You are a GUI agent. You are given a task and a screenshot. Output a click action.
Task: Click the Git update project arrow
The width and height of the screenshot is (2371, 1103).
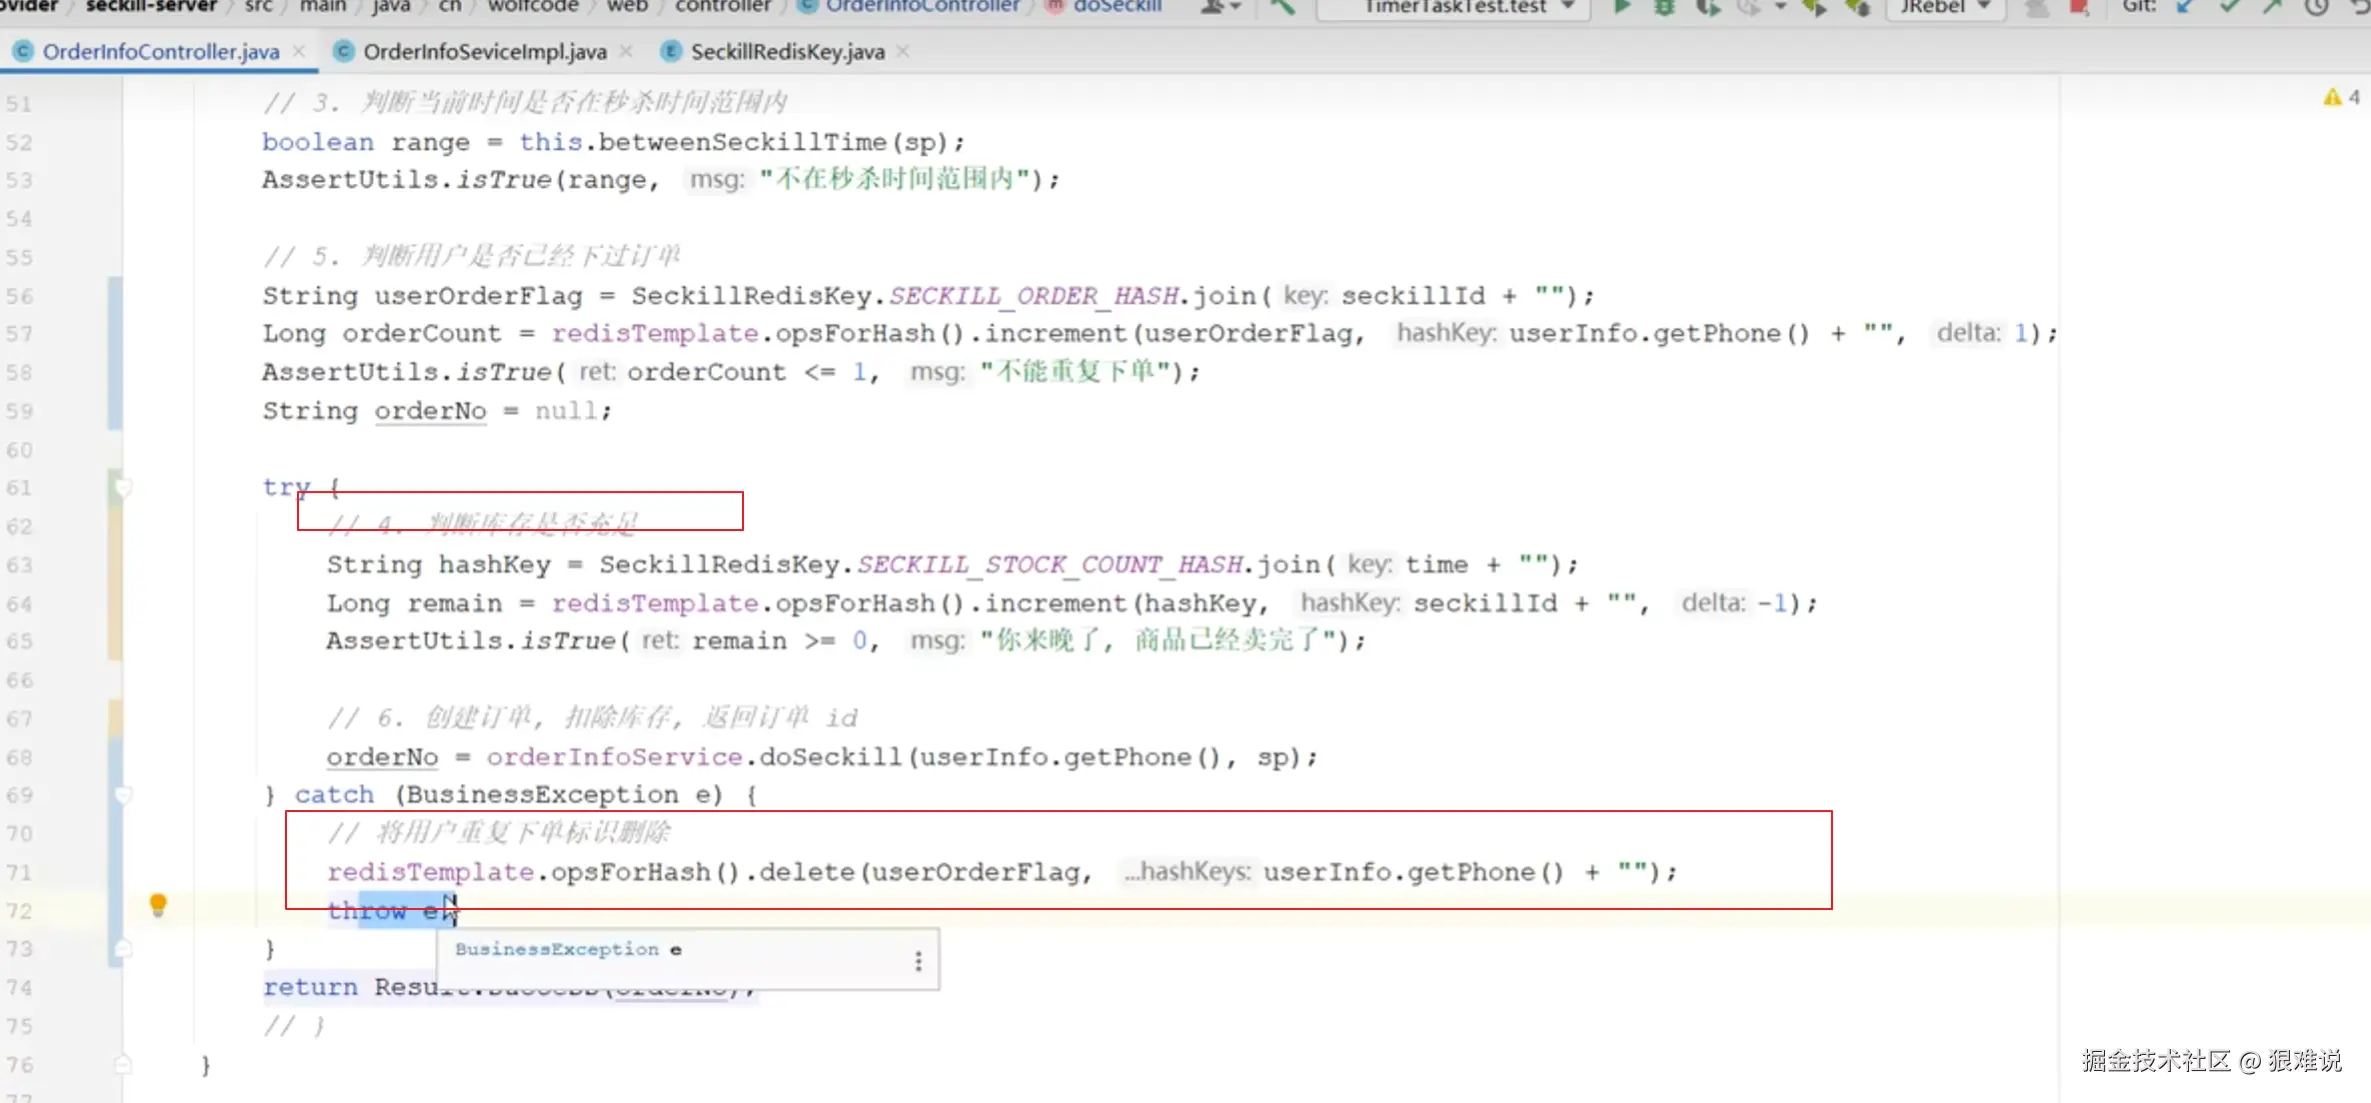2185,7
